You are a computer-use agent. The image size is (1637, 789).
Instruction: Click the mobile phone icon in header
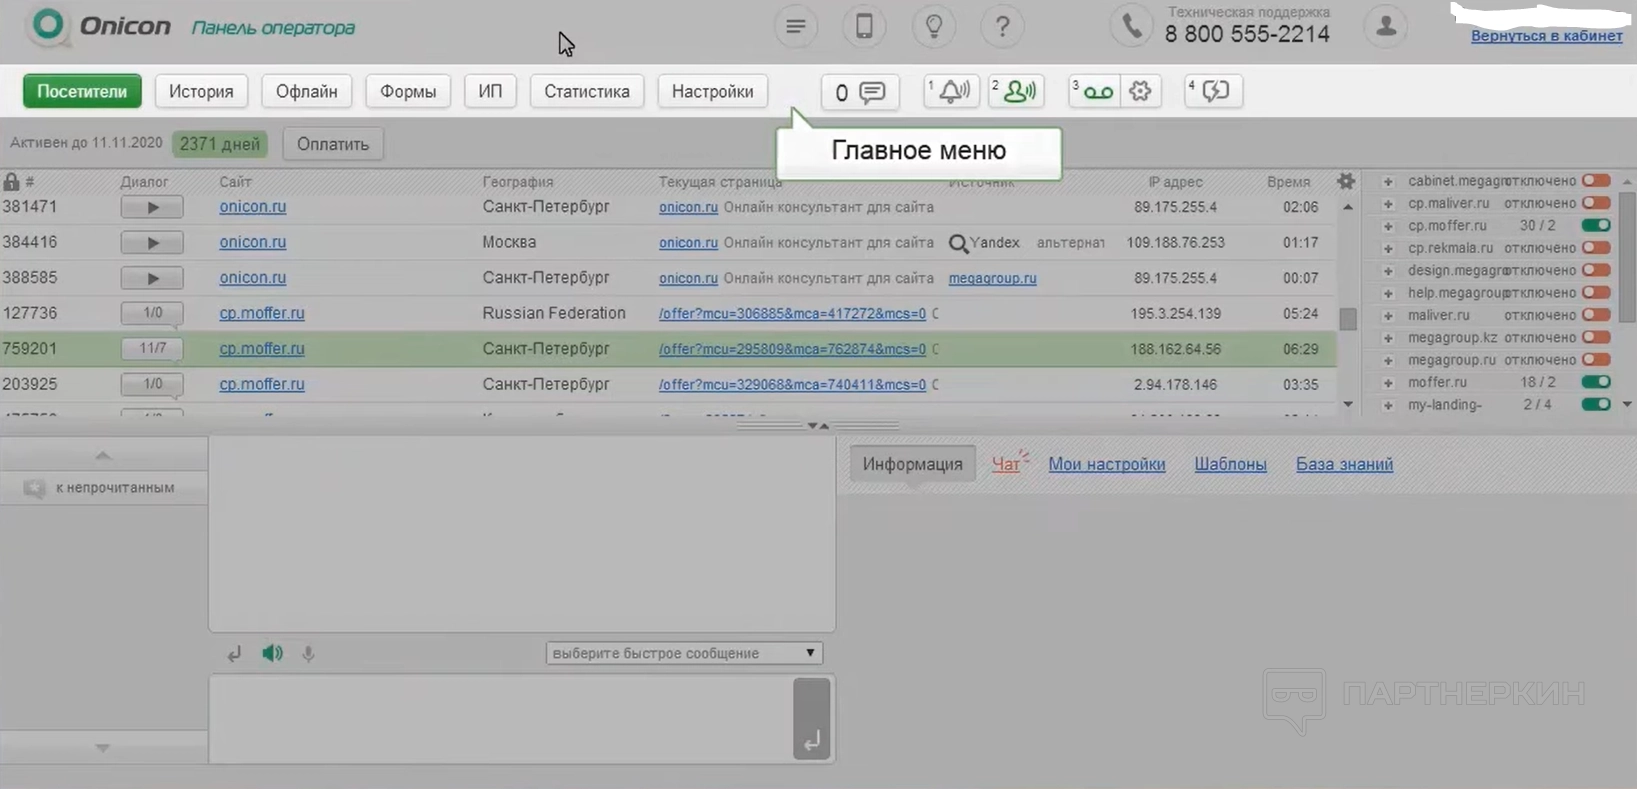(864, 27)
